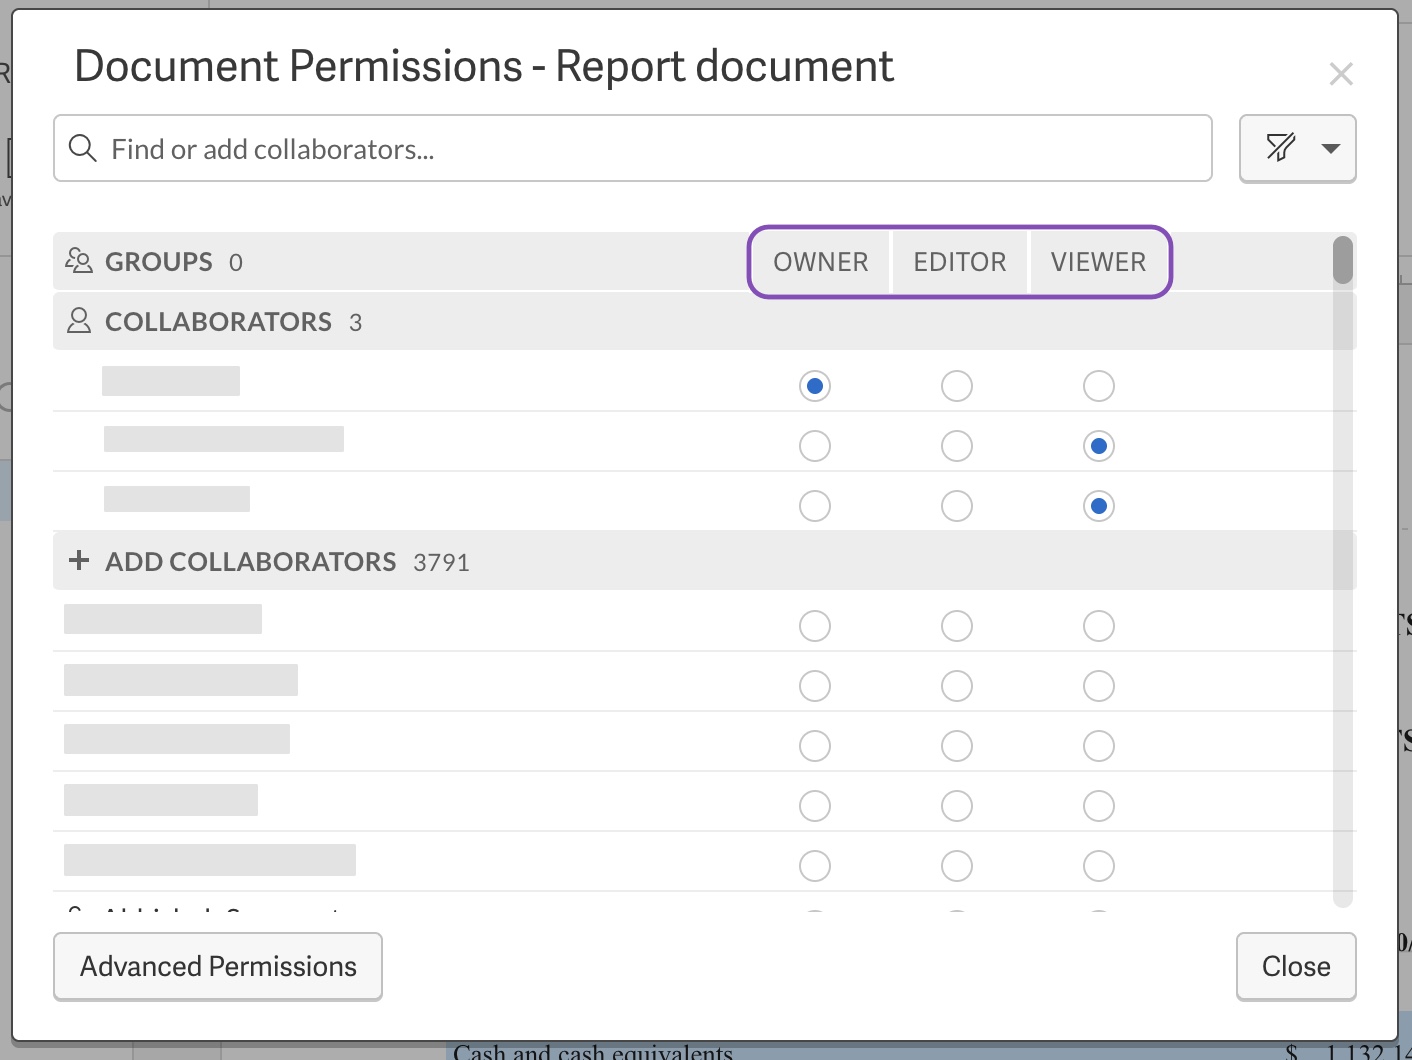Click the plus icon beside Add Collaborators
Viewport: 1412px width, 1060px height.
[79, 560]
